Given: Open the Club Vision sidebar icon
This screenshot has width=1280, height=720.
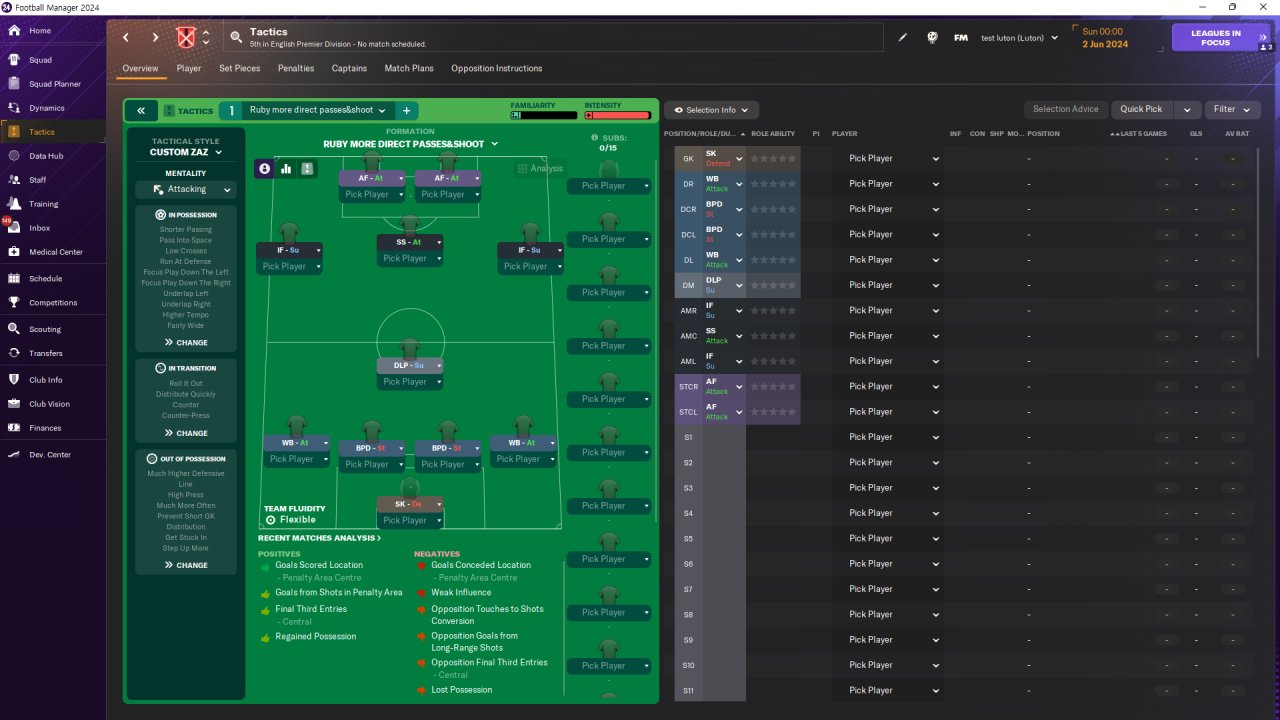Looking at the screenshot, I should pyautogui.click(x=14, y=404).
